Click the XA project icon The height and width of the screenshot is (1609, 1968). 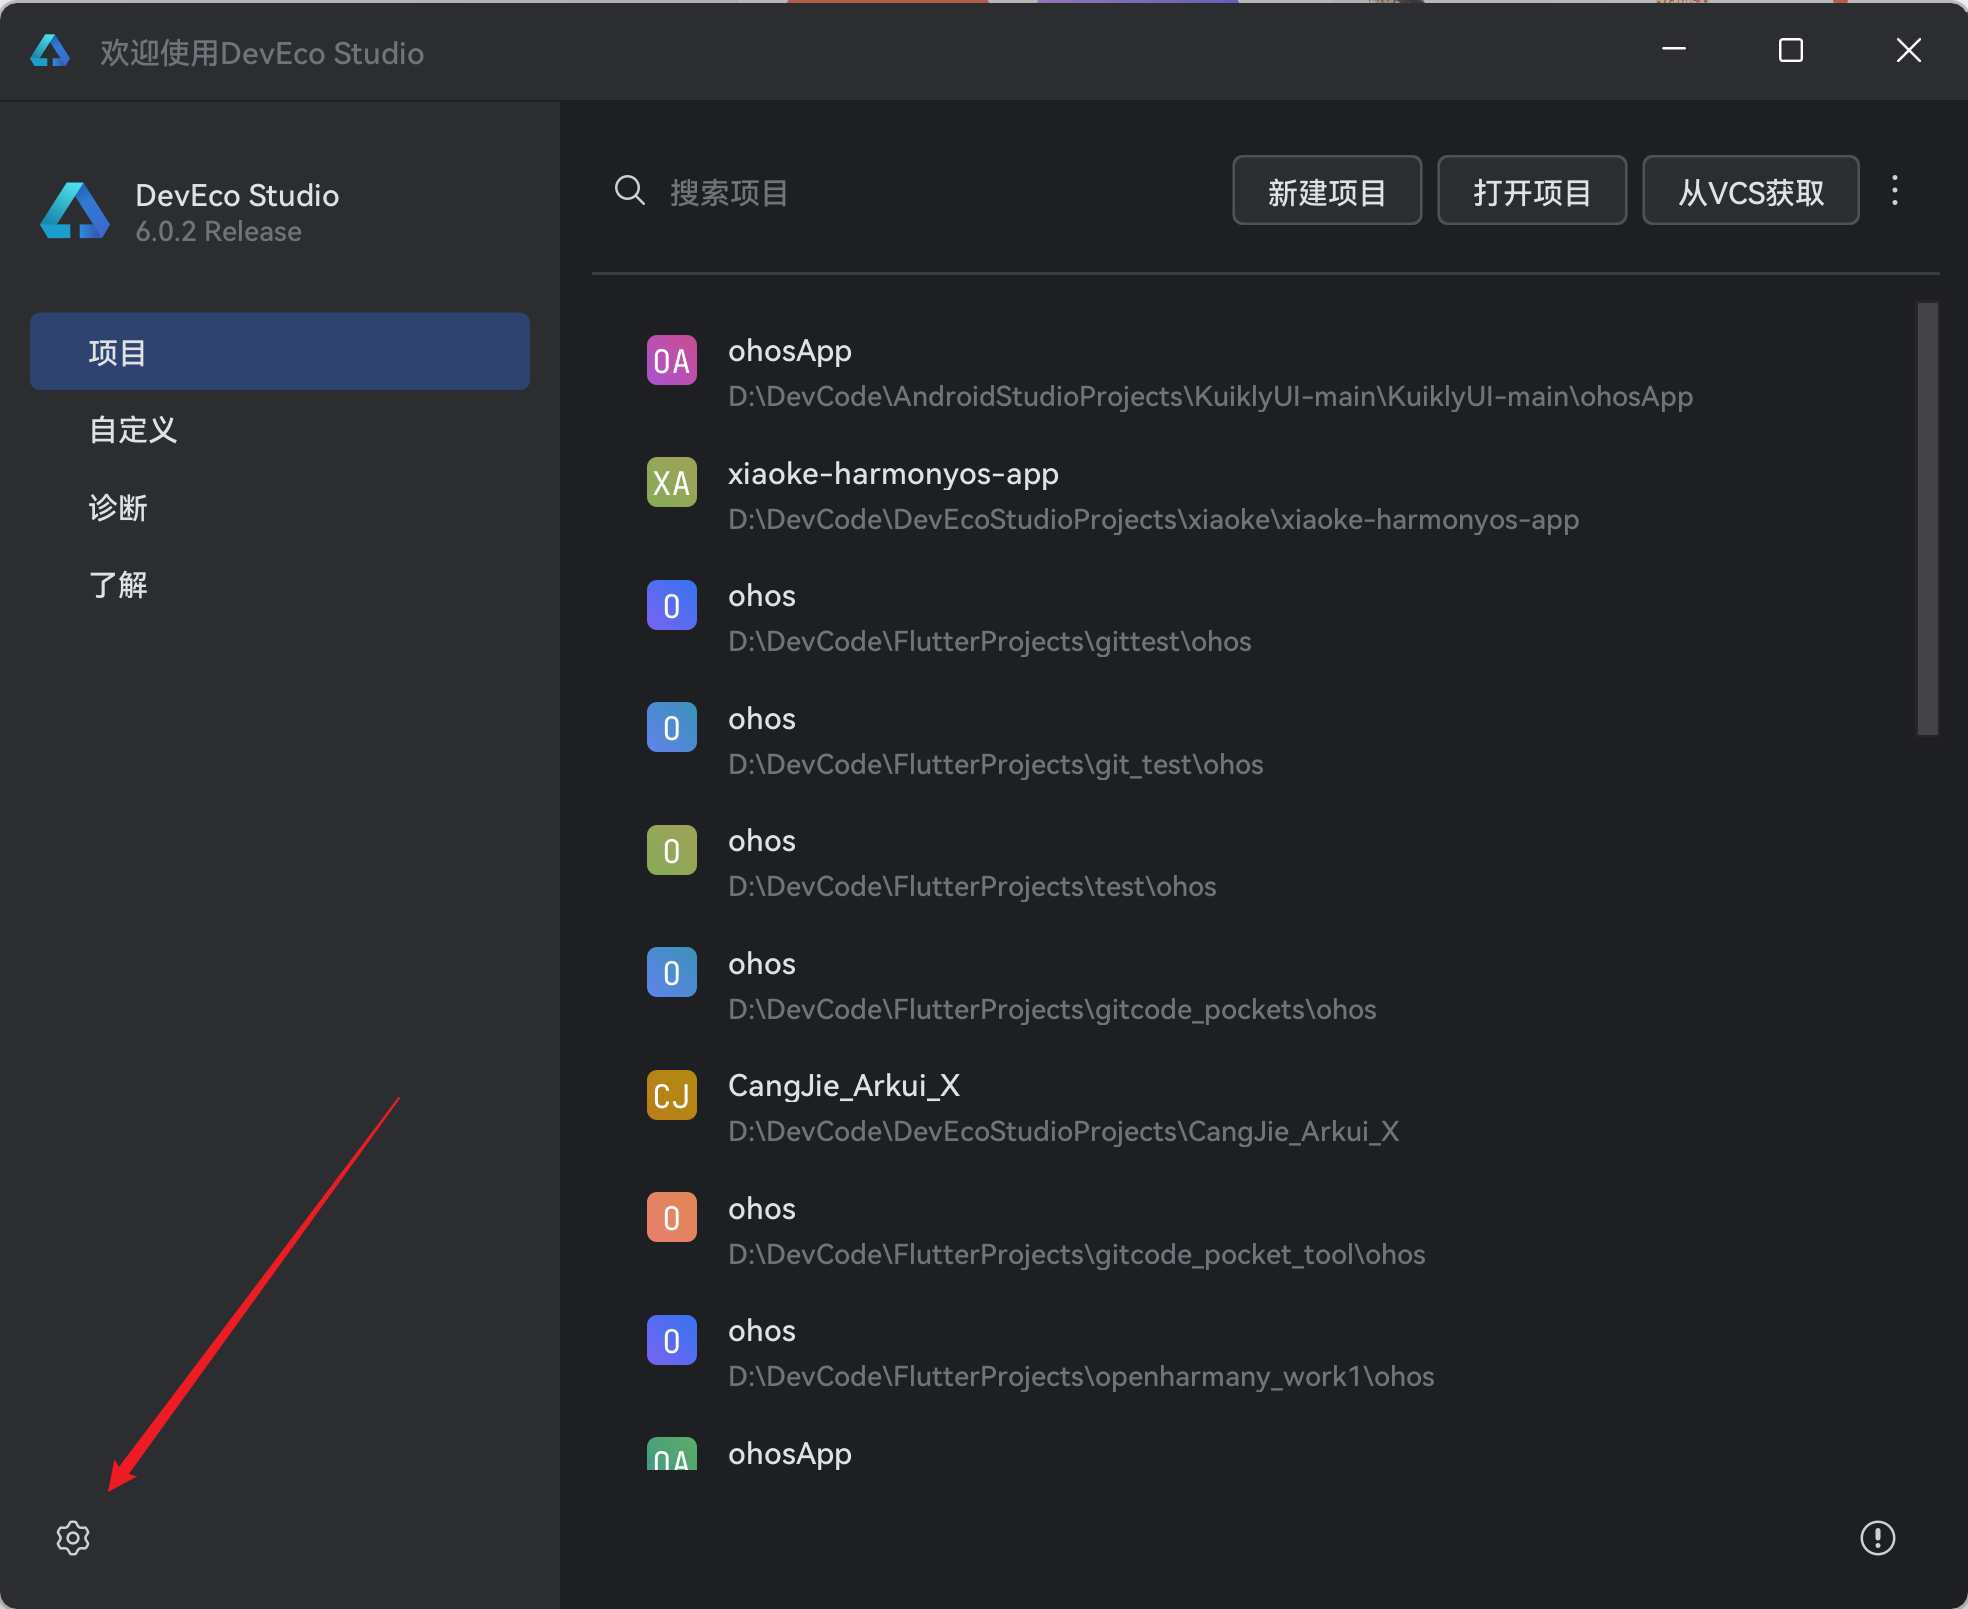click(x=672, y=483)
